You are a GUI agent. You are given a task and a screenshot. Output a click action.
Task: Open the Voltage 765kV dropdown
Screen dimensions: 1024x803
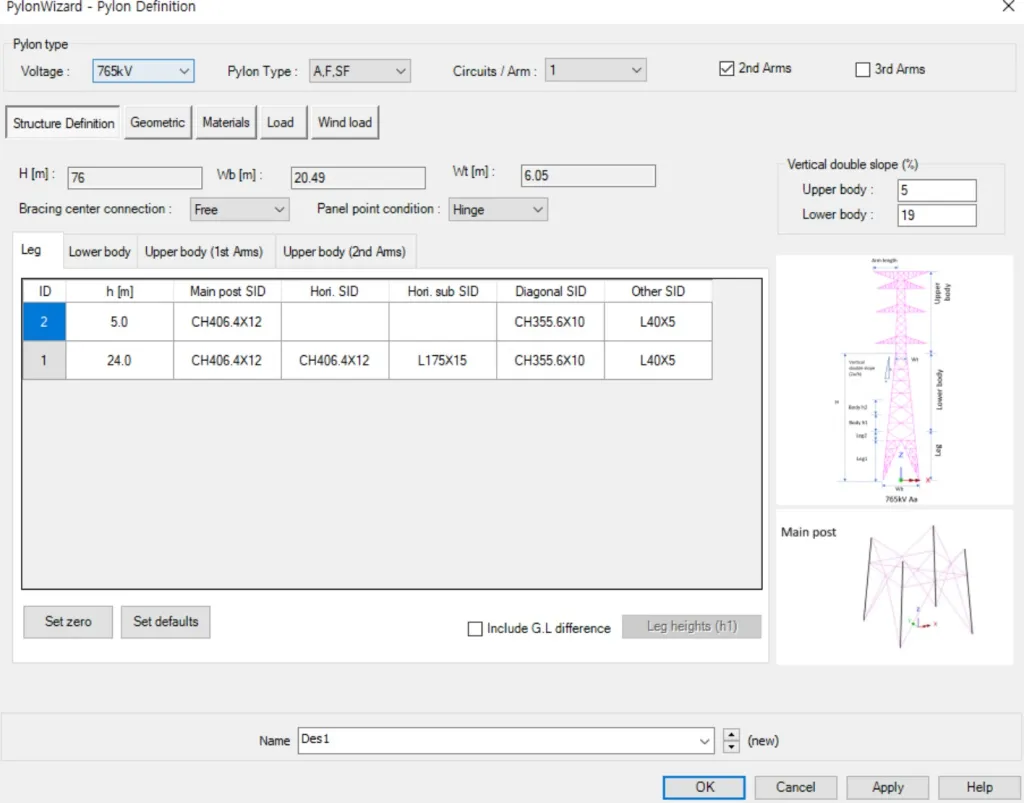click(143, 71)
